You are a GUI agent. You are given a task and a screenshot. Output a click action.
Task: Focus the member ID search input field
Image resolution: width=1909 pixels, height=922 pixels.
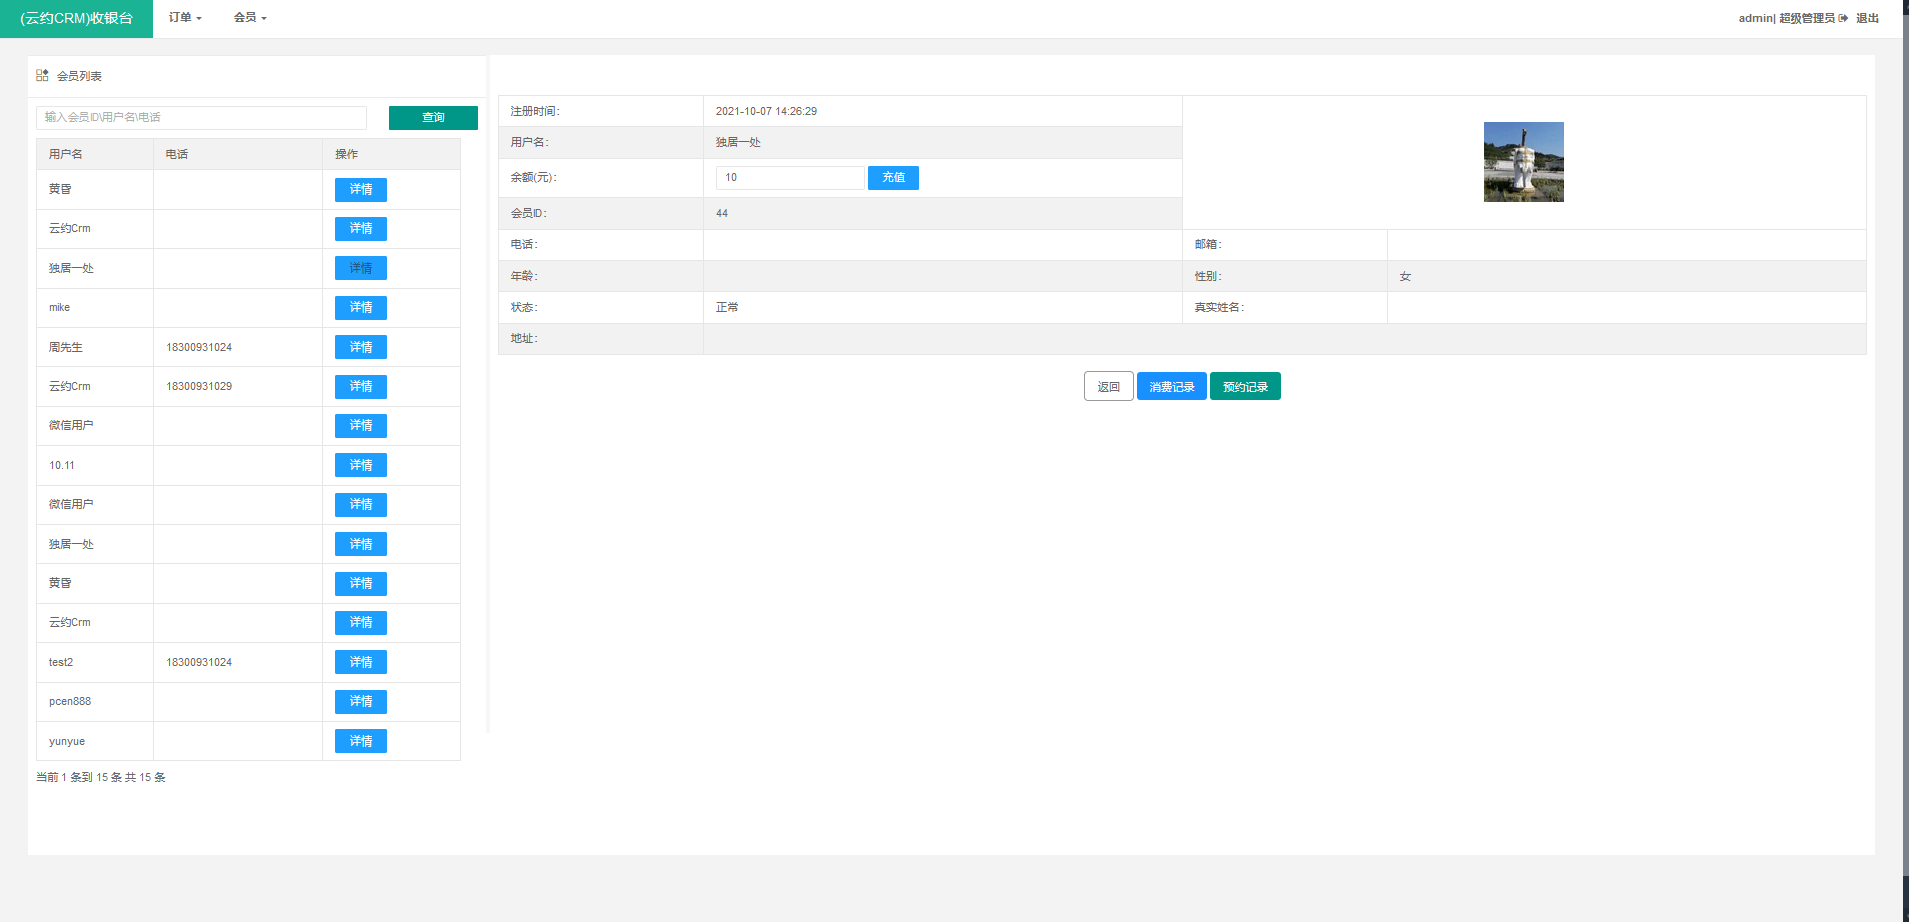pyautogui.click(x=201, y=118)
